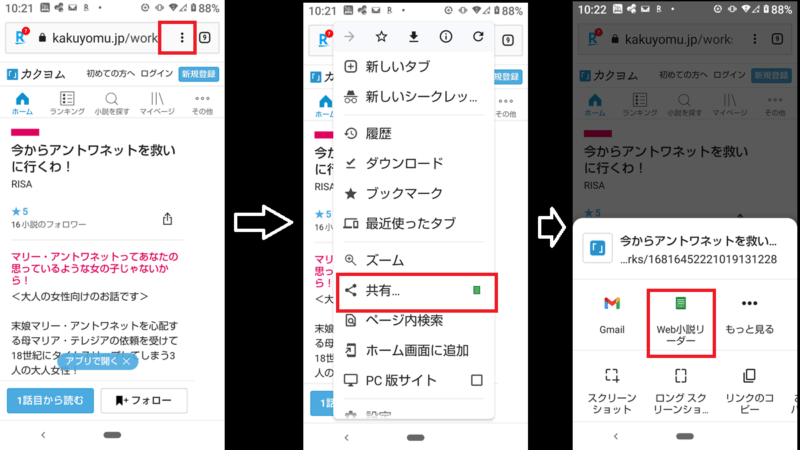Select ズーム from the menu
Image resolution: width=800 pixels, height=450 pixels.
pos(414,260)
